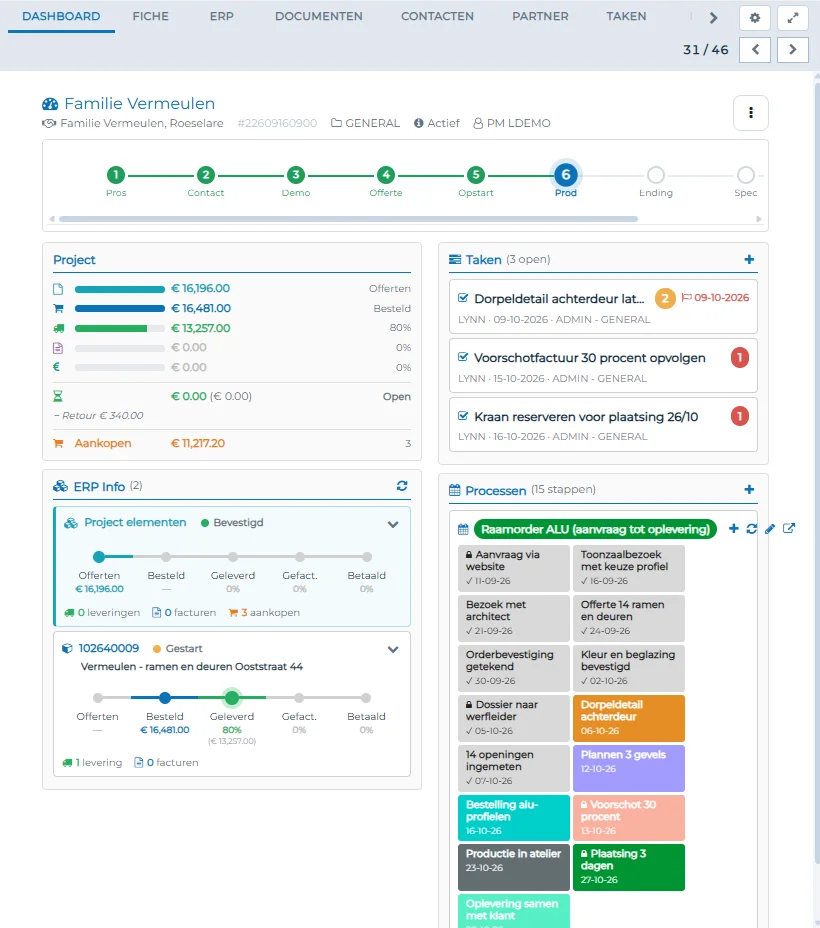Open the 1 levering link

92,762
